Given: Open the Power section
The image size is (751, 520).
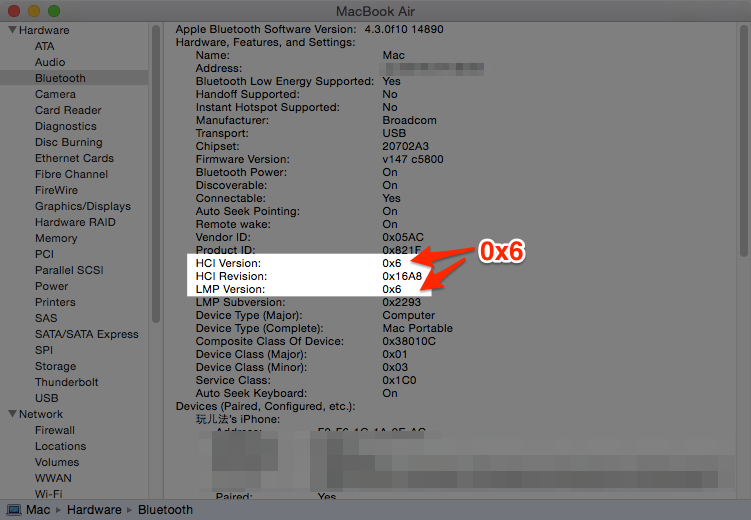Looking at the screenshot, I should [51, 286].
